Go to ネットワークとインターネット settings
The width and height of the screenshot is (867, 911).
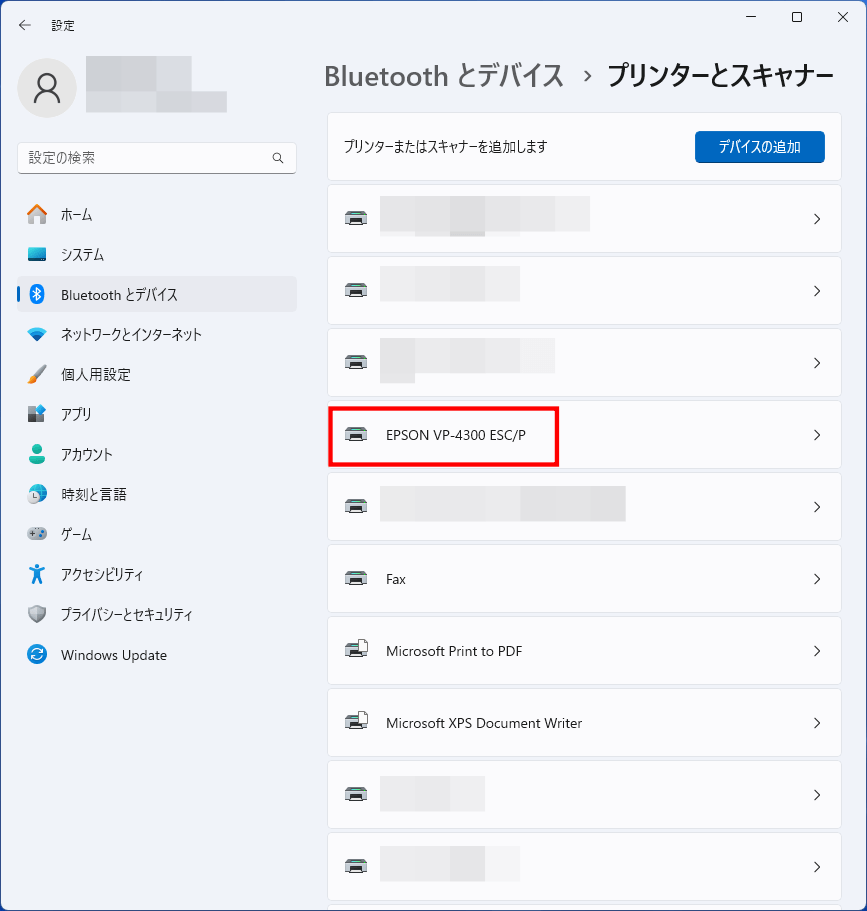131,334
